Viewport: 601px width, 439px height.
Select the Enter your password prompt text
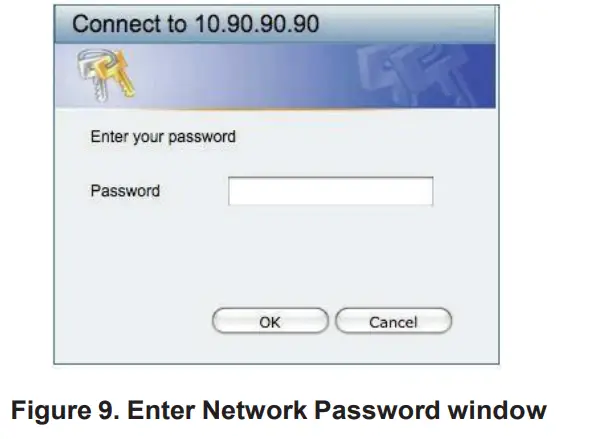click(x=163, y=137)
